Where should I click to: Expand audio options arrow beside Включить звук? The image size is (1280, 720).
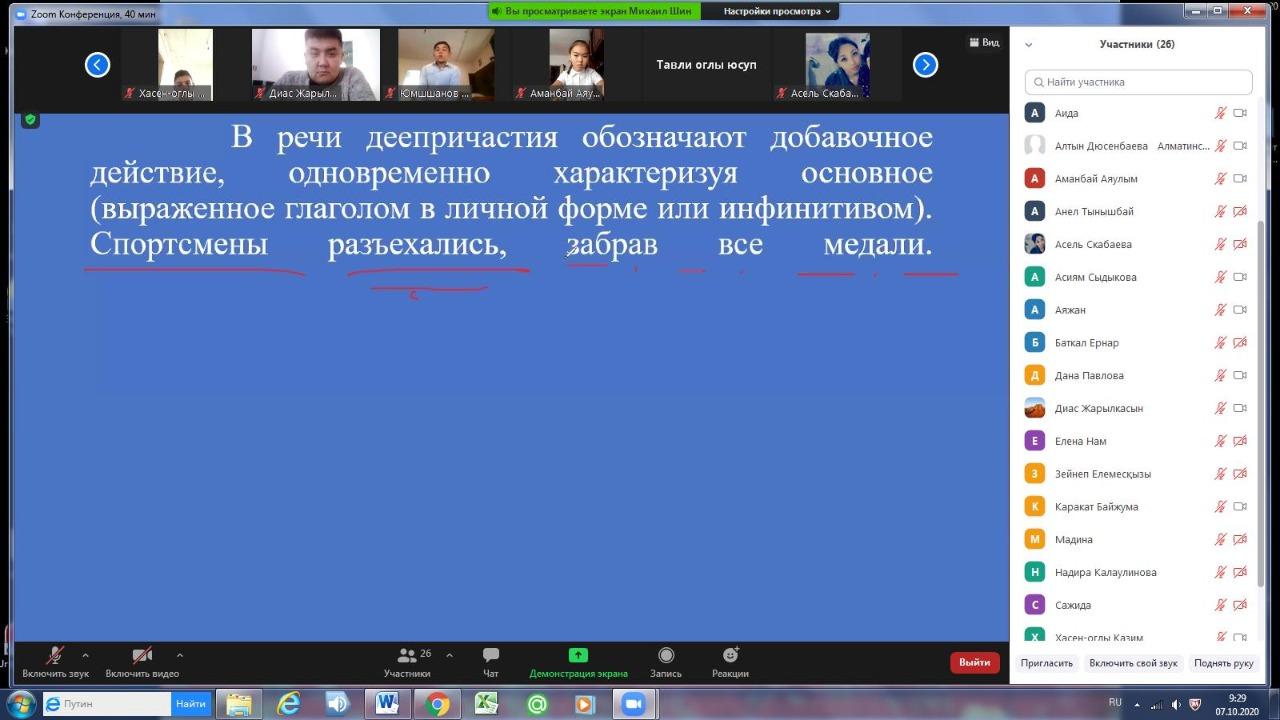pos(85,656)
